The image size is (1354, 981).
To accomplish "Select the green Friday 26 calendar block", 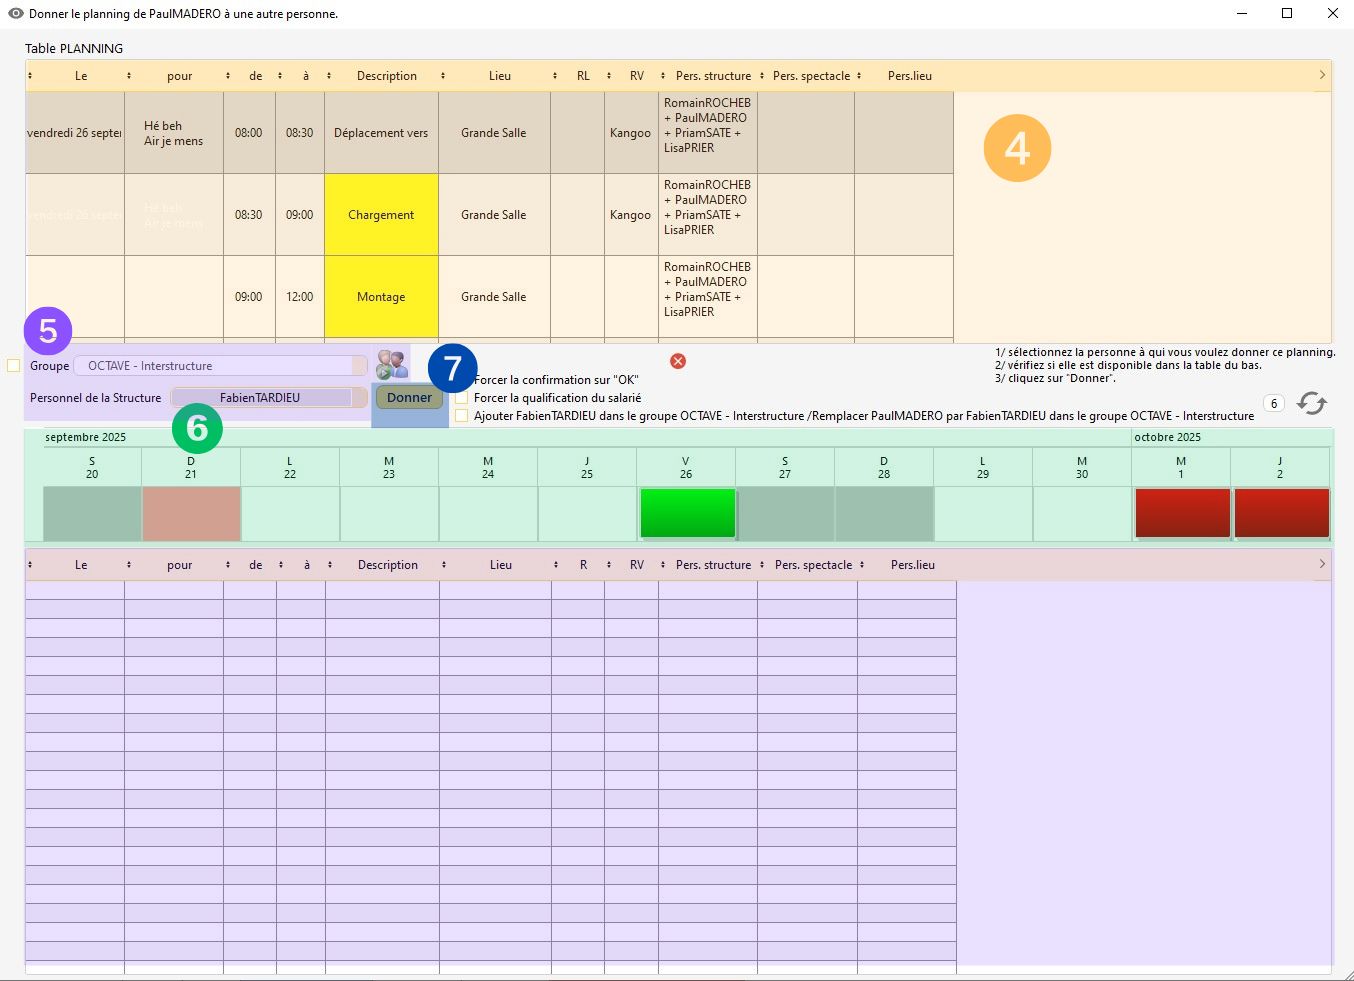I will click(x=687, y=513).
